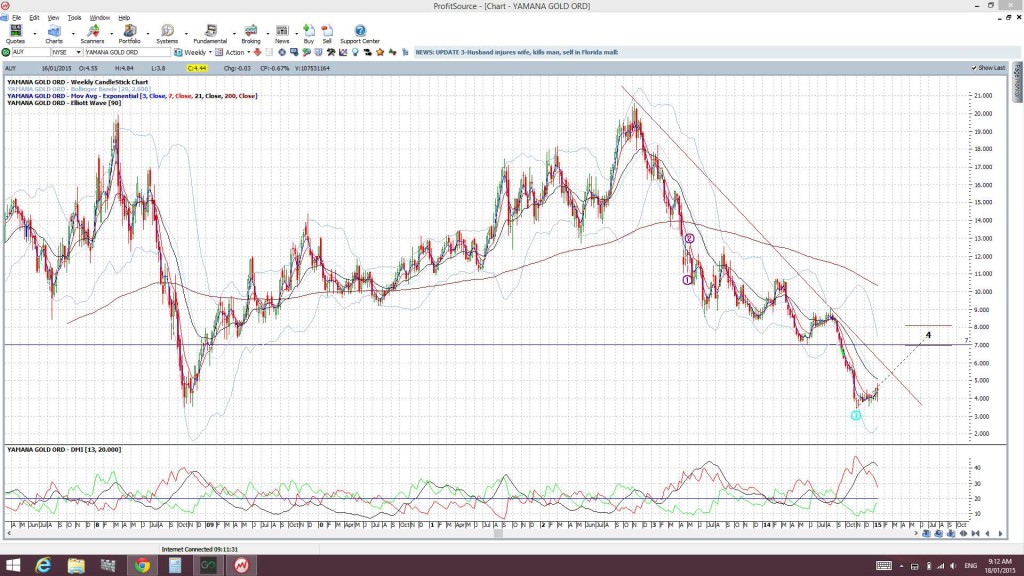Screen dimensions: 1024x576
Task: Expand the Quotes dropdown arrow
Action: tap(35, 33)
